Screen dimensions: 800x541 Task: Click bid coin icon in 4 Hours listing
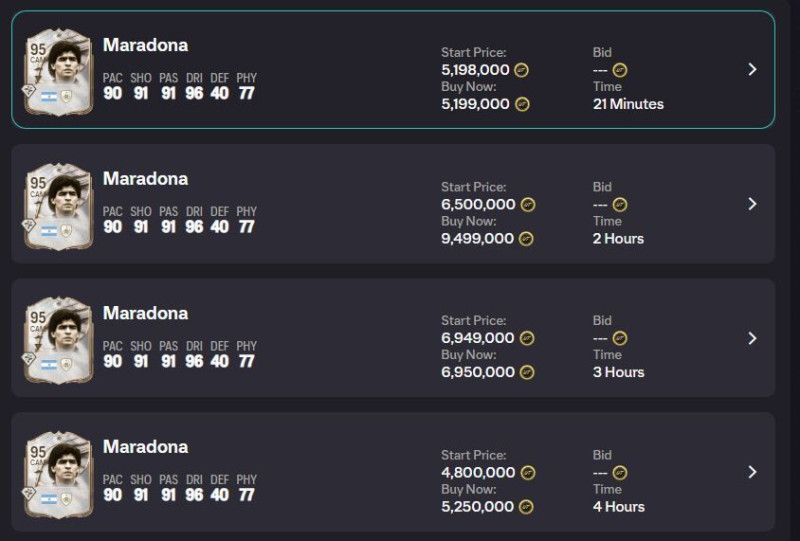(620, 472)
